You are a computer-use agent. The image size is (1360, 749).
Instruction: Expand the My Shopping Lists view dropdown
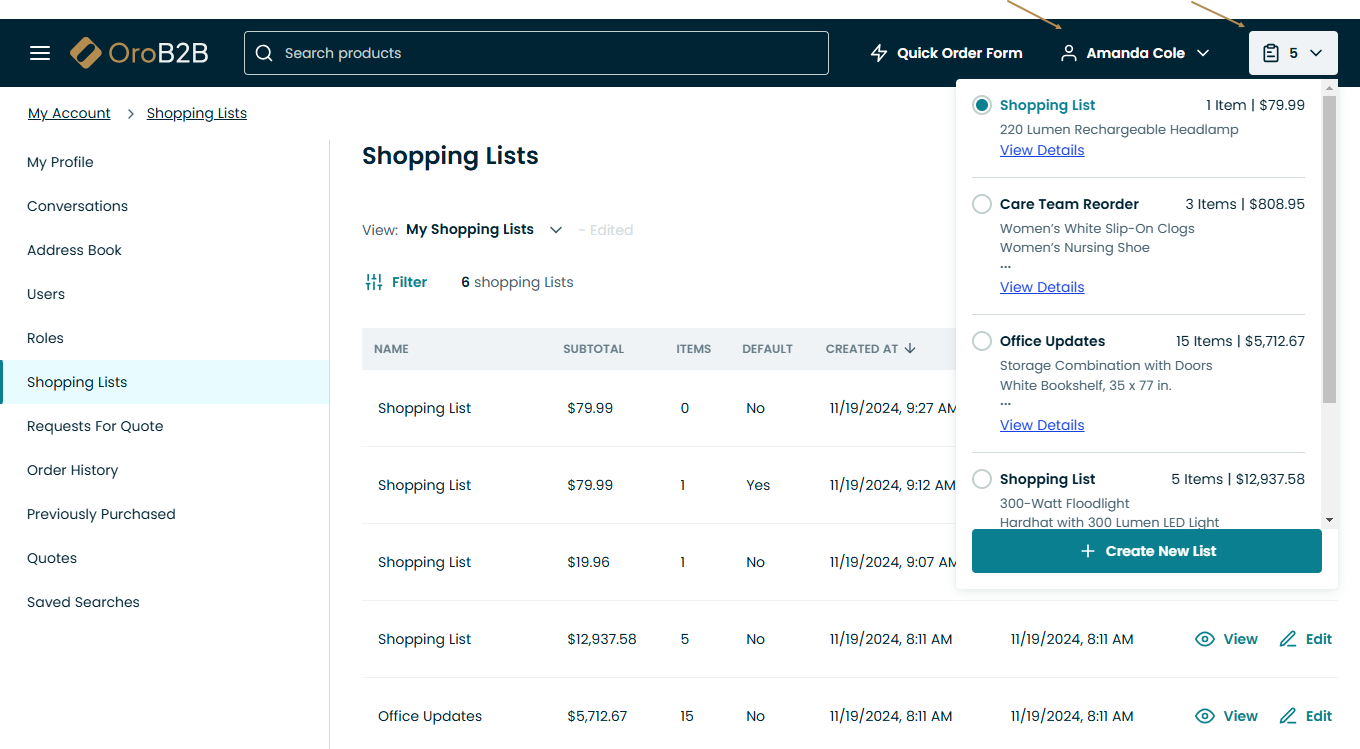click(556, 230)
